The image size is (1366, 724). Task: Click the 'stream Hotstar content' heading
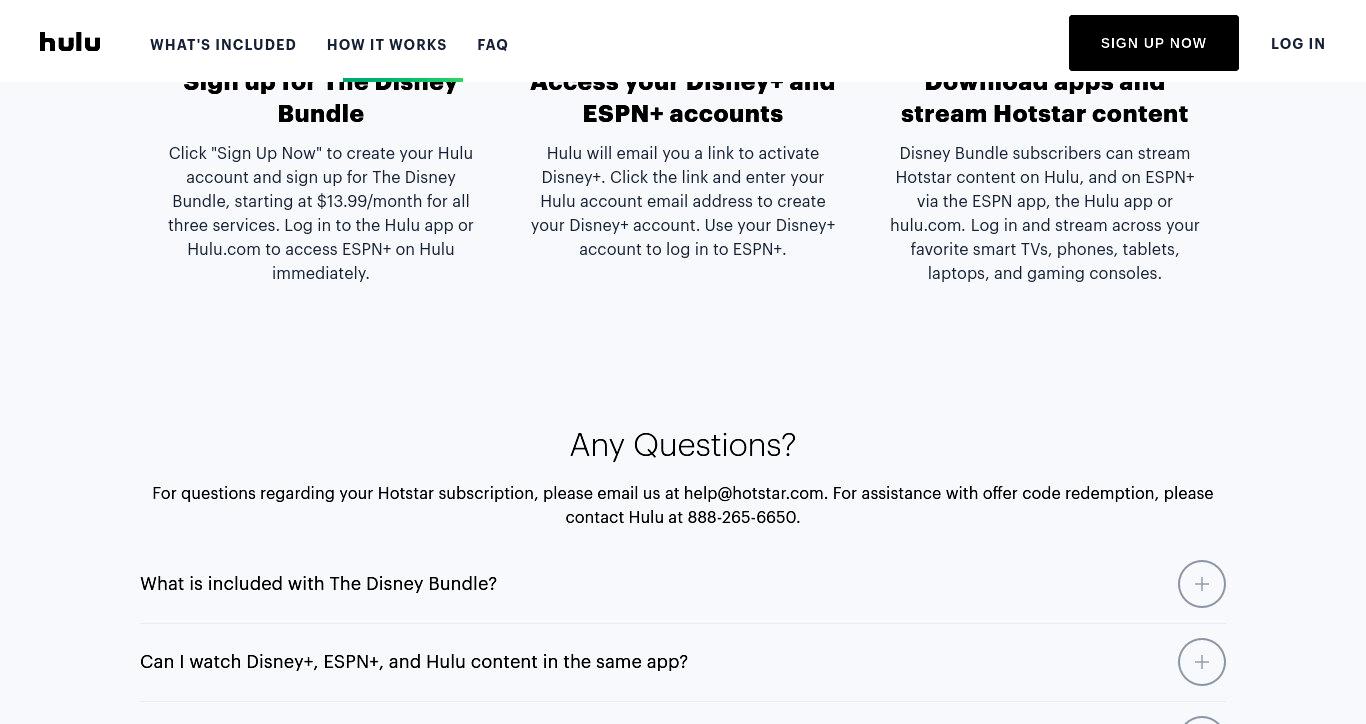point(1044,114)
